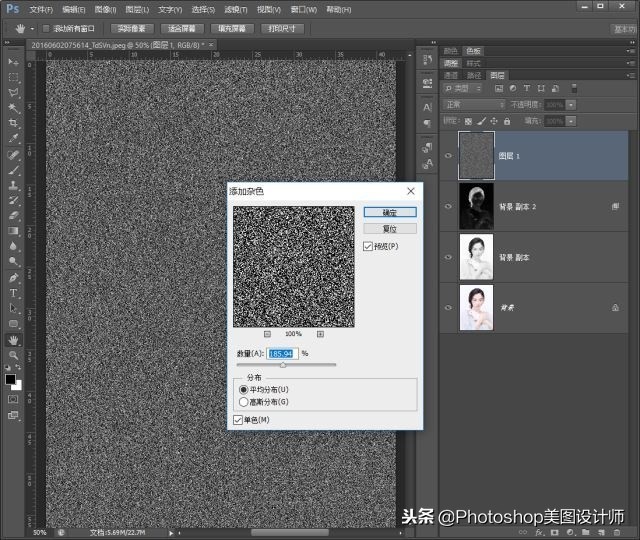Hide the 图层 1 layer via eye icon
The image size is (640, 540).
[448, 156]
